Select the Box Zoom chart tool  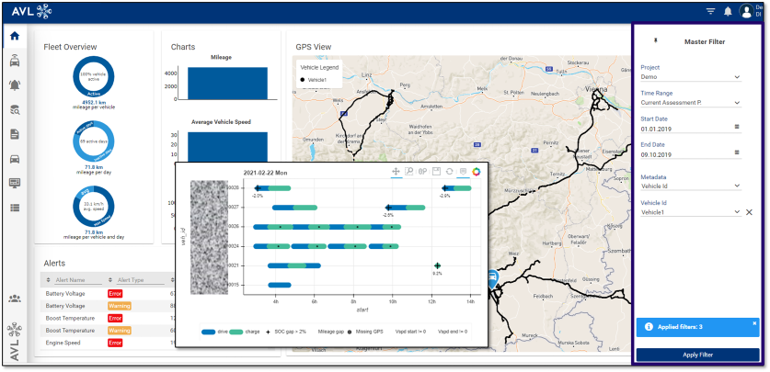pyautogui.click(x=409, y=171)
